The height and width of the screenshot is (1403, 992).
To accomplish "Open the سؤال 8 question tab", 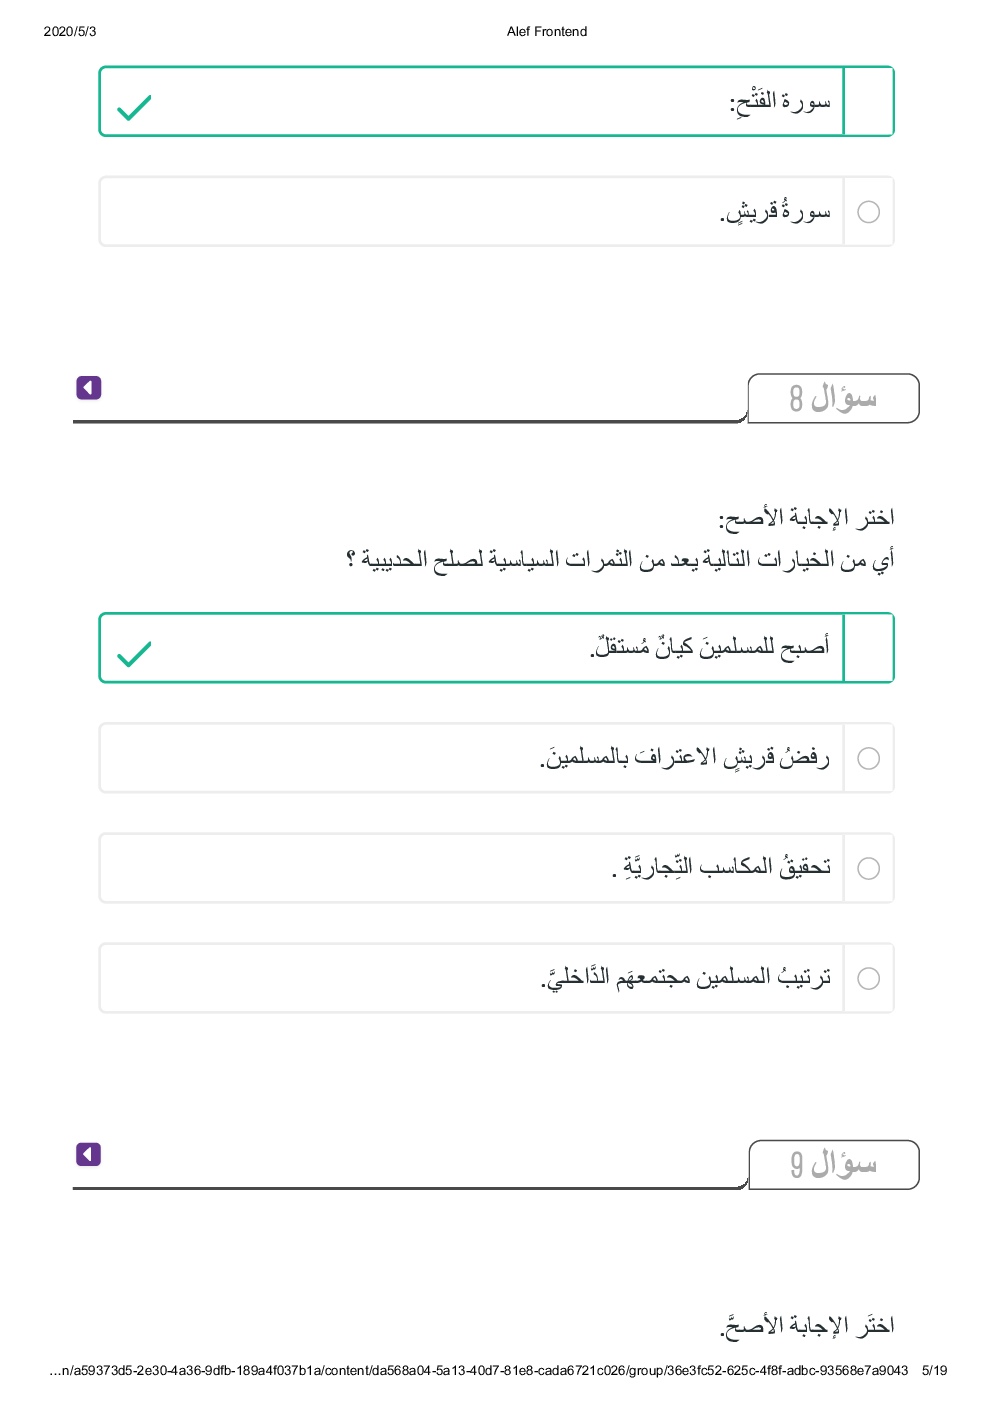I will [833, 398].
